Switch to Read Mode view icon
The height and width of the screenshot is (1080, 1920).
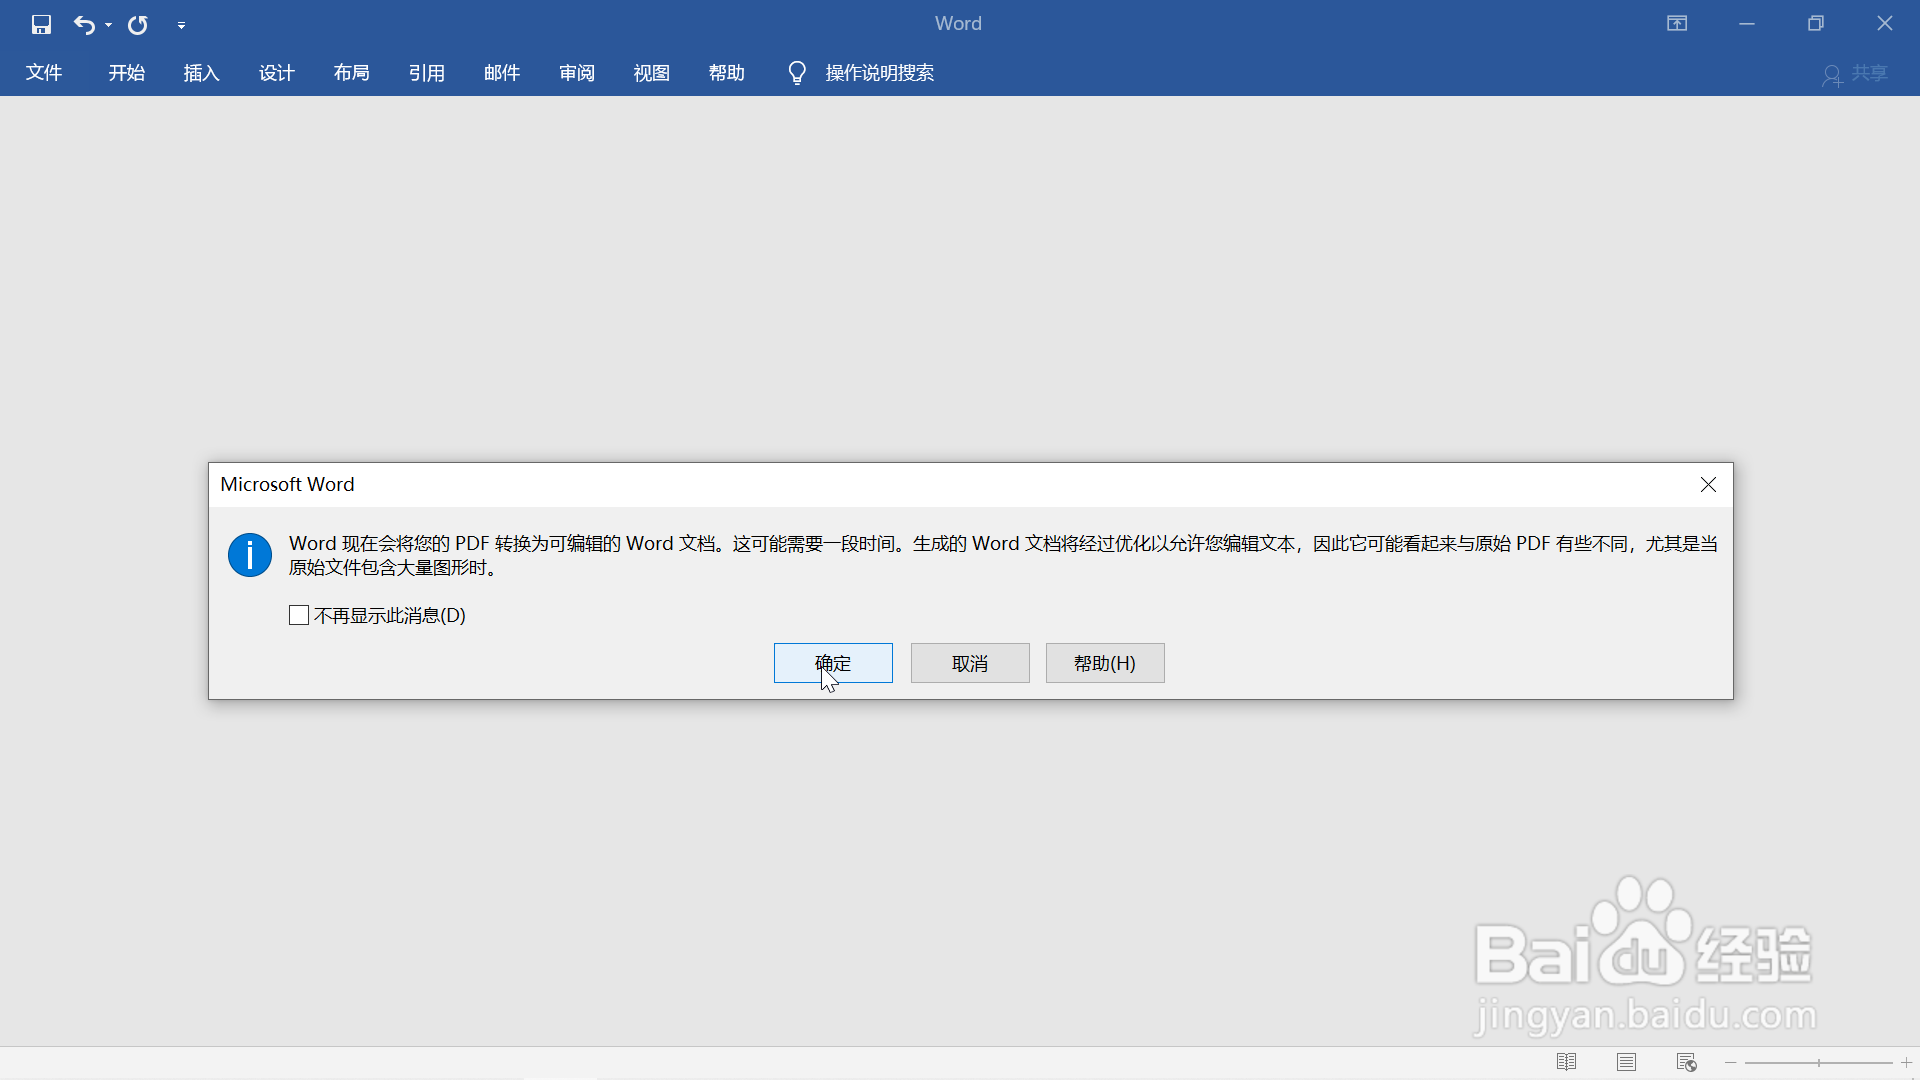(1567, 1062)
